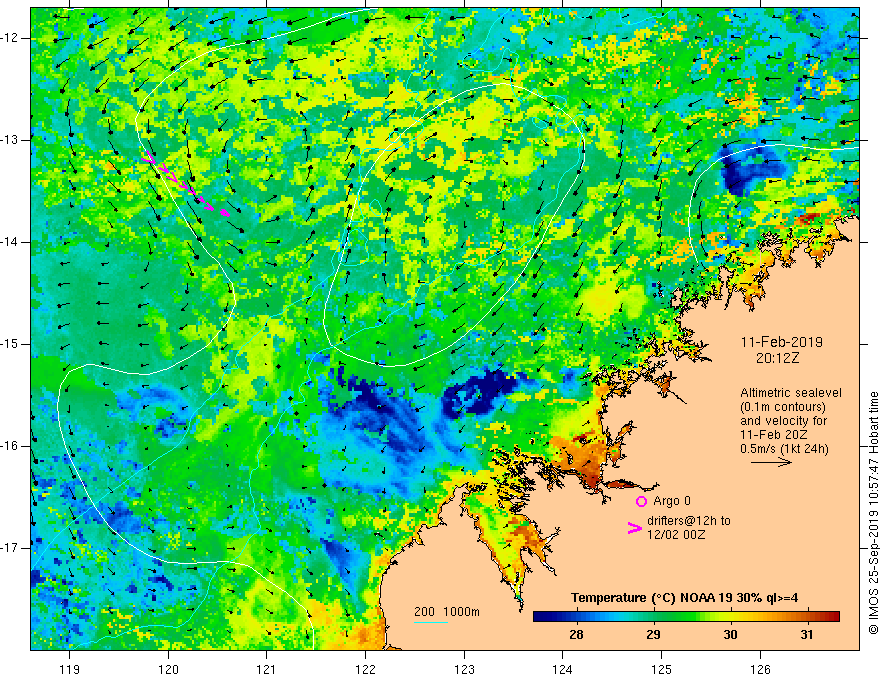Screen dimensions: 880x680
Task: Click the '11-Feb-2019' date label
Action: click(782, 342)
